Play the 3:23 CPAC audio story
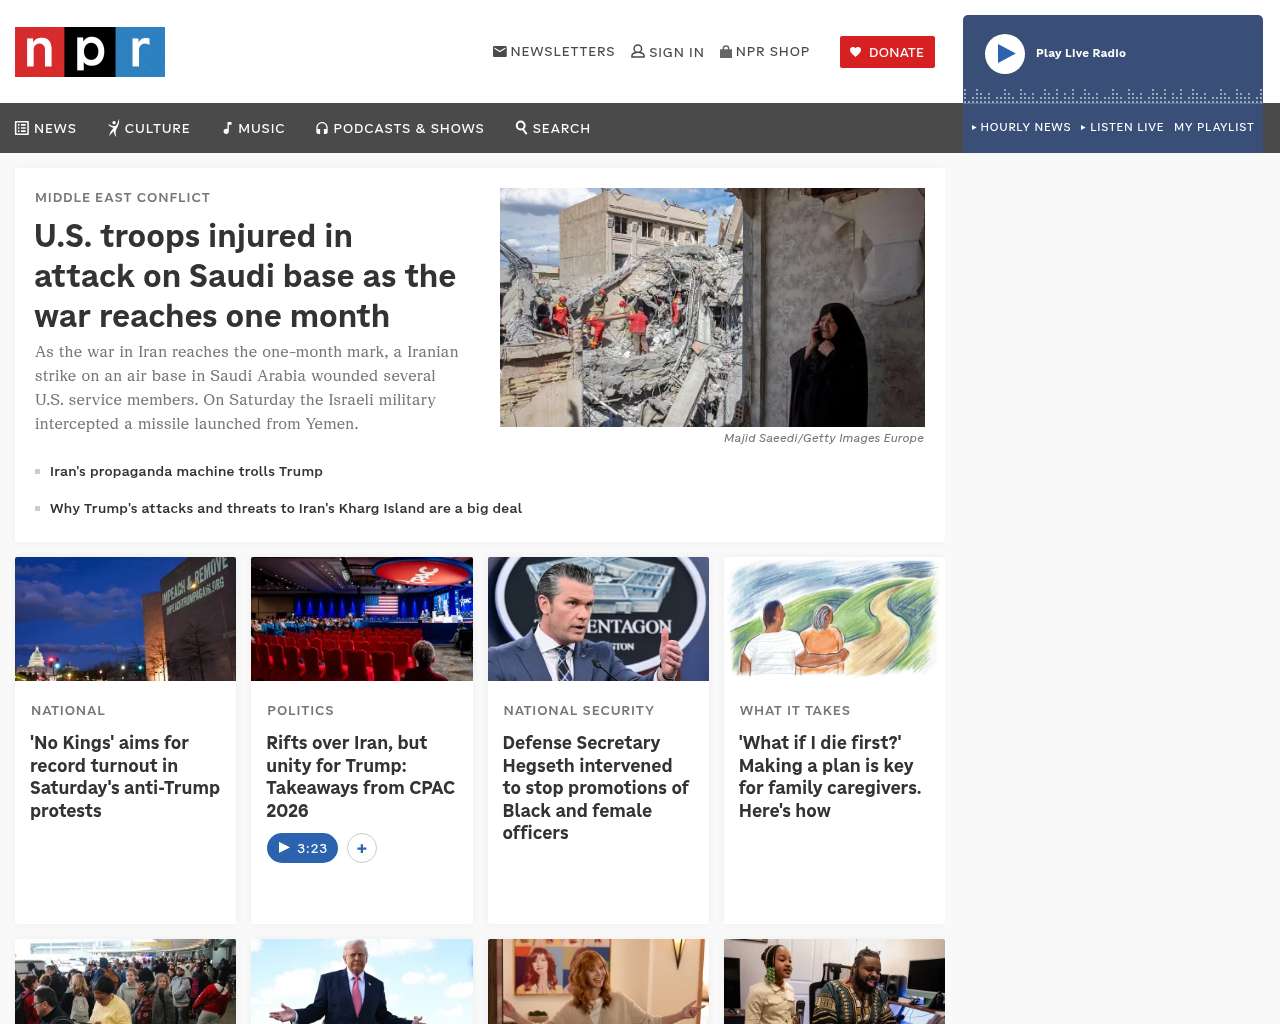 (x=302, y=848)
